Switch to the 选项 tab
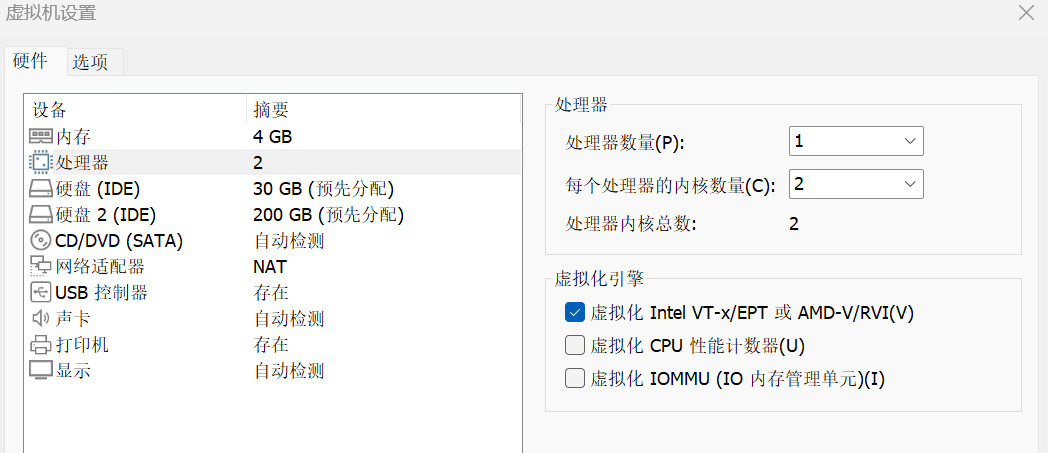1048x453 pixels. (x=90, y=62)
